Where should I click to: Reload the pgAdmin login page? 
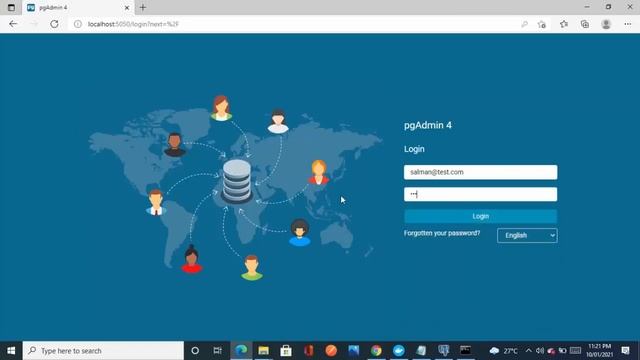pyautogui.click(x=54, y=24)
